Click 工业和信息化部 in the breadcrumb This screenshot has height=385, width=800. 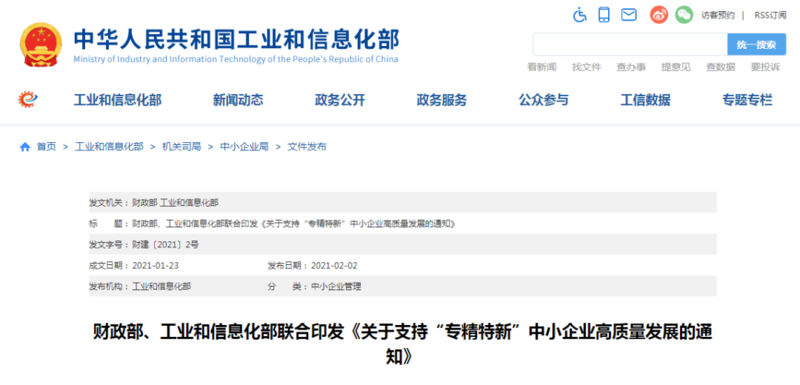110,147
